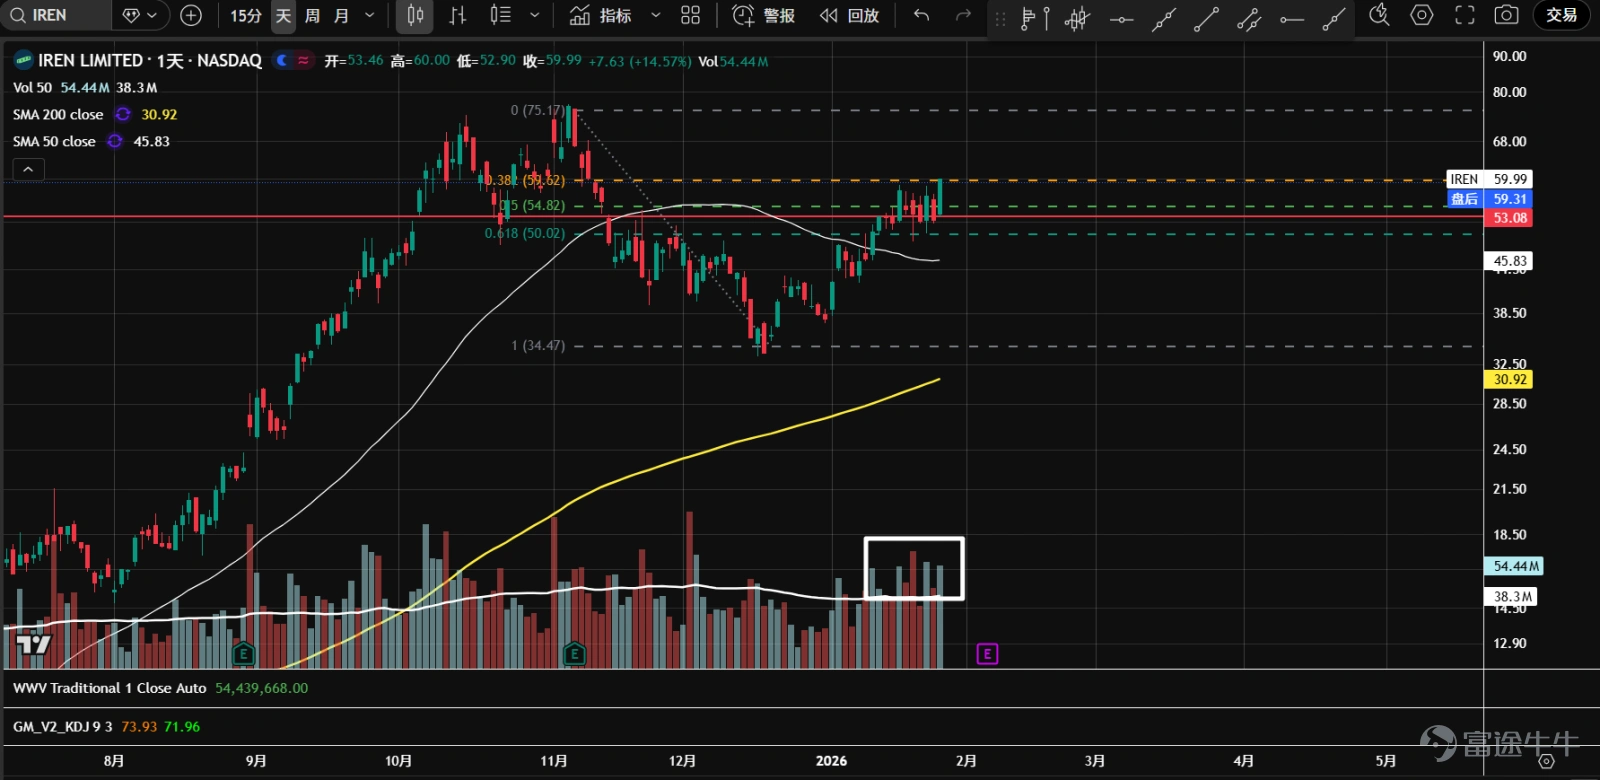The height and width of the screenshot is (780, 1600).
Task: Select the Vol 50 indicator legend
Action: point(32,88)
